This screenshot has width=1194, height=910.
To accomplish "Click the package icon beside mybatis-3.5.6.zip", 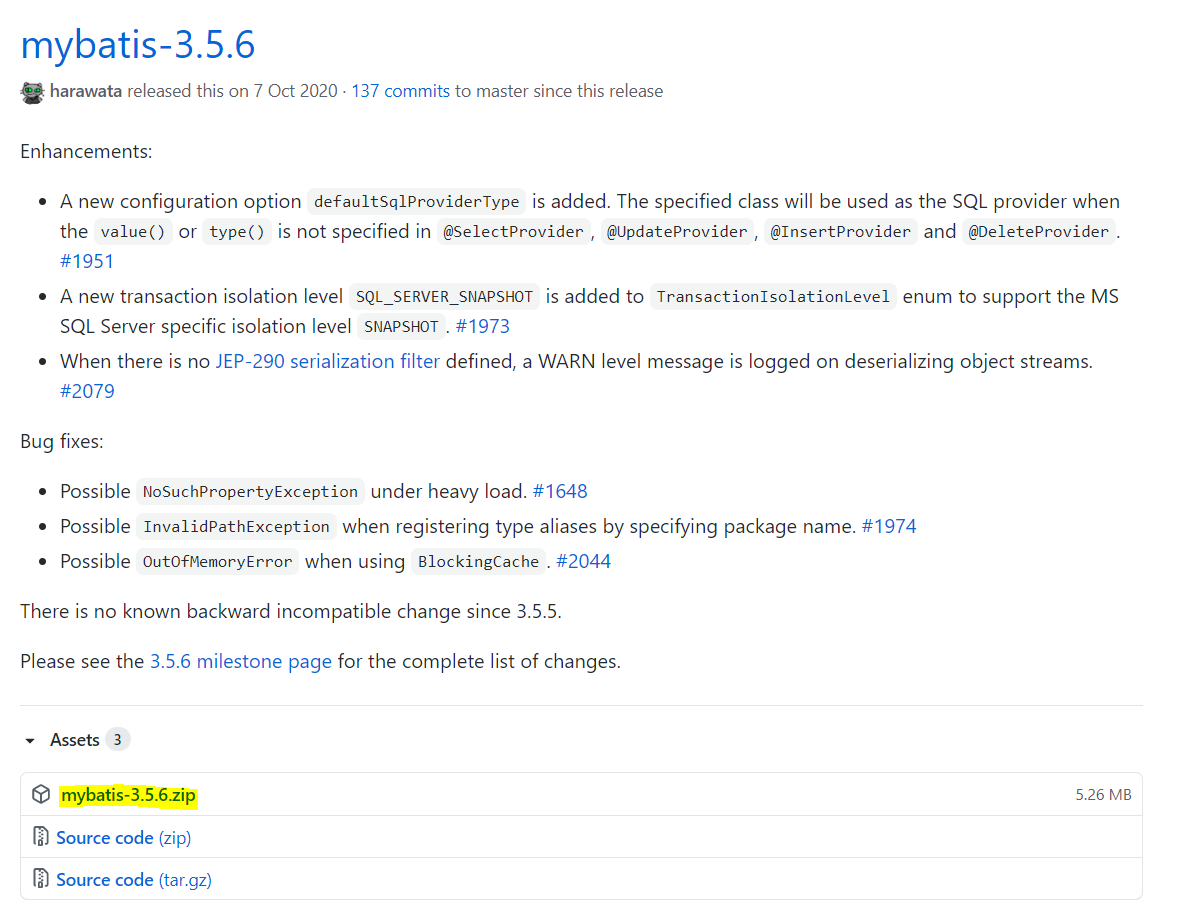I will tap(41, 794).
